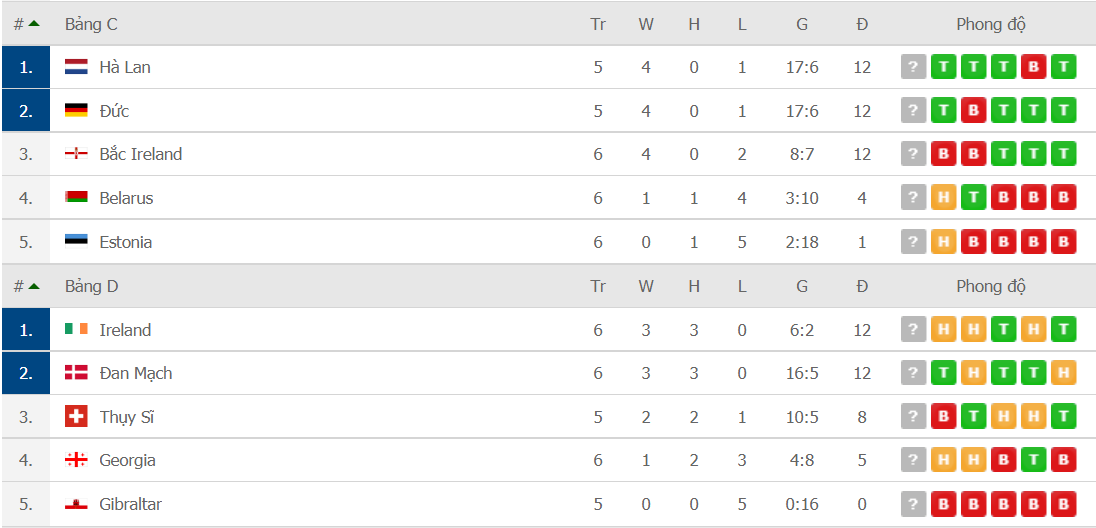Click the Georgia flag icon

pos(76,460)
